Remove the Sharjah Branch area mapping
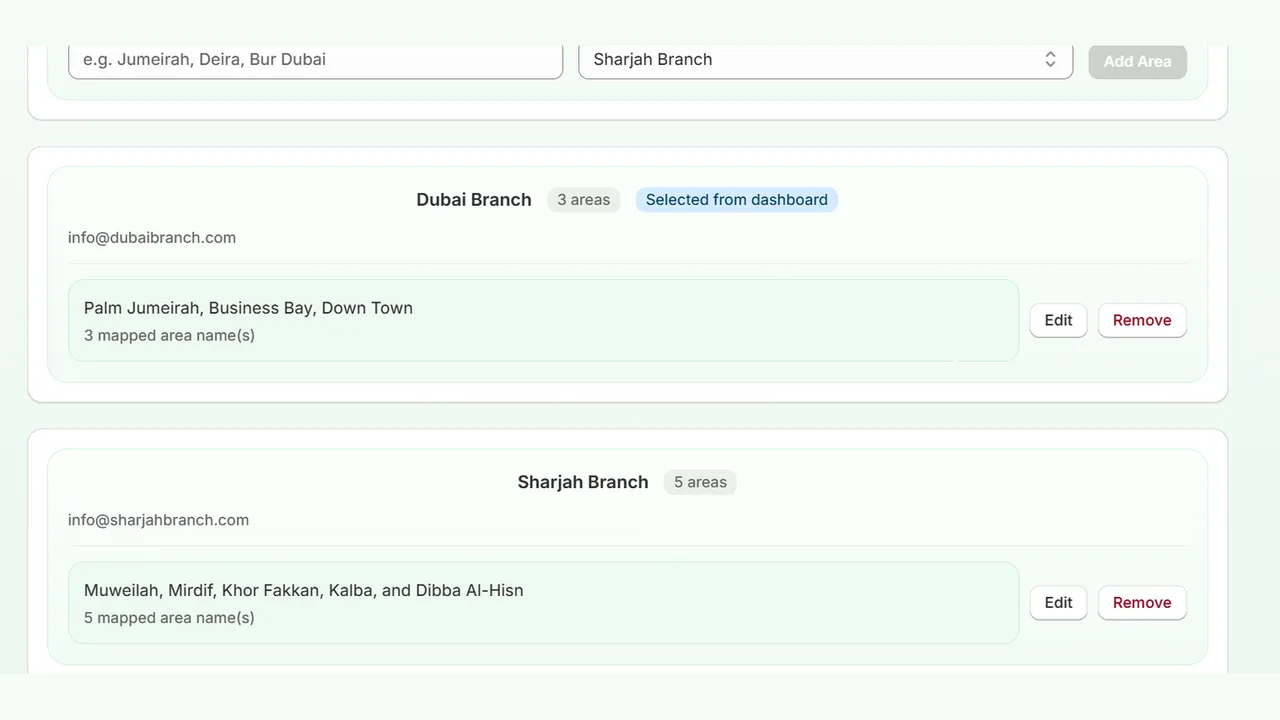1280x720 pixels. click(x=1142, y=602)
